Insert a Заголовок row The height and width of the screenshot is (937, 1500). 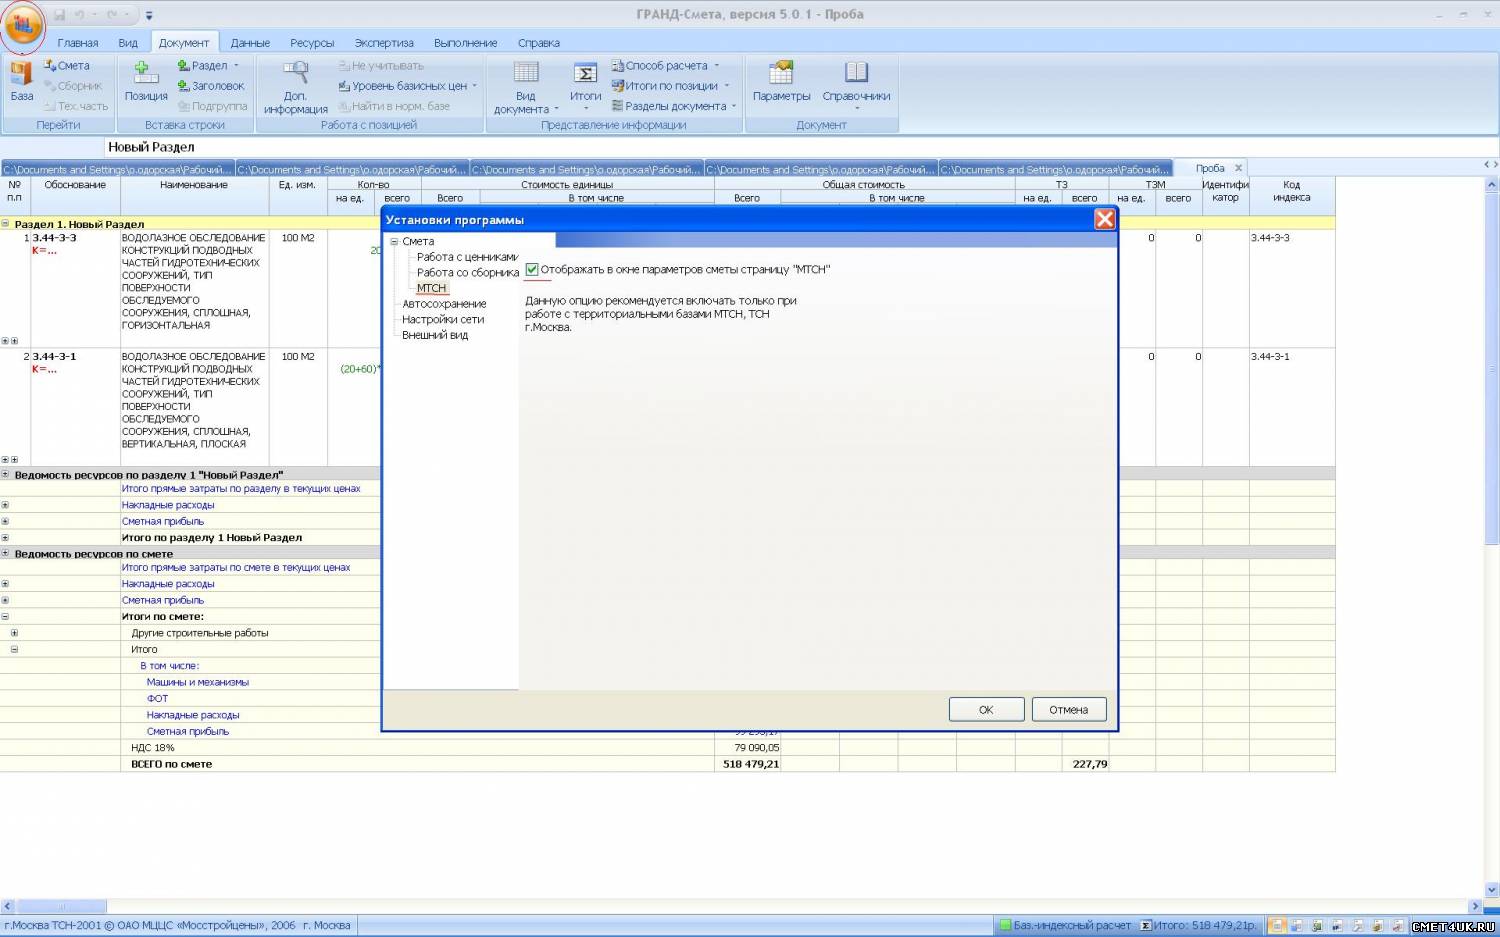(211, 86)
